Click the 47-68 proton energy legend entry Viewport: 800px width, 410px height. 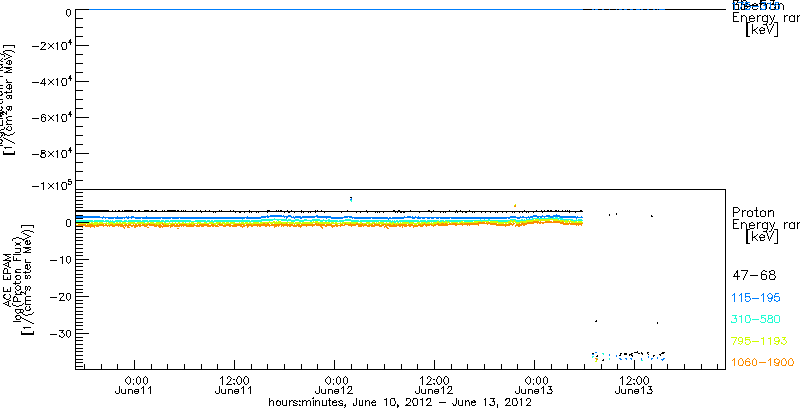[754, 276]
